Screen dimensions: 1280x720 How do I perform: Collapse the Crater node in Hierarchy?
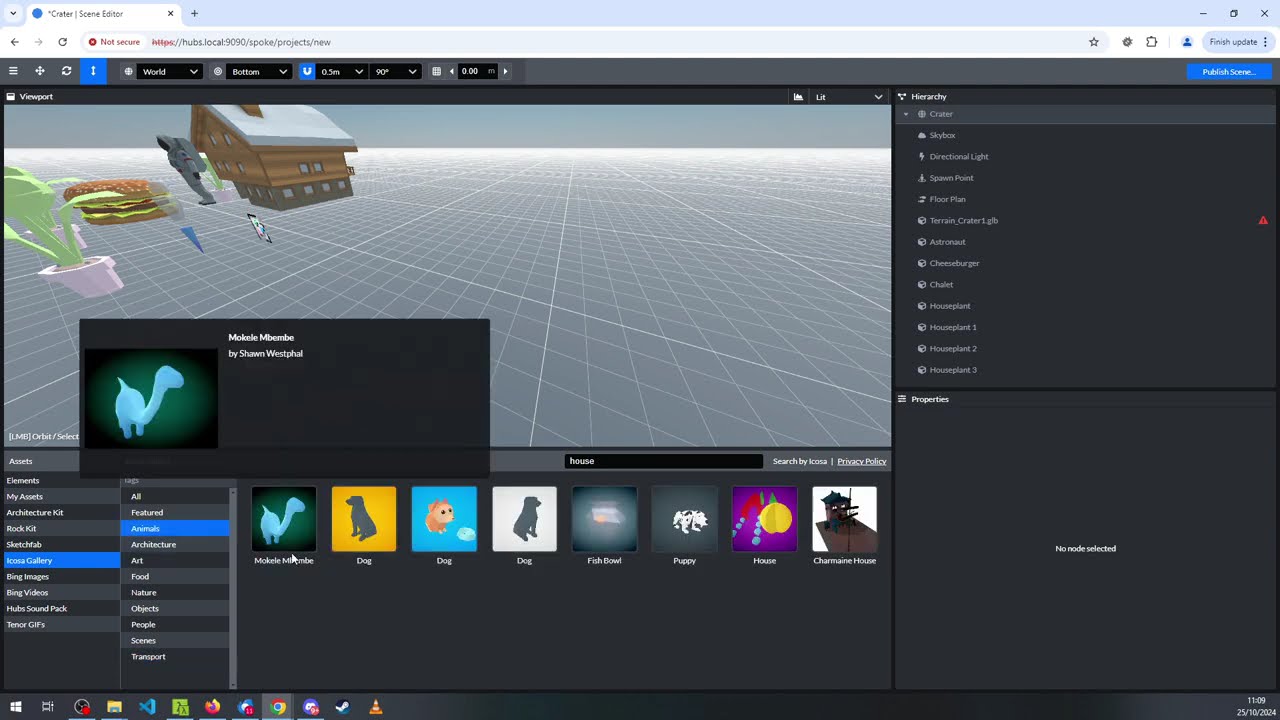point(906,114)
